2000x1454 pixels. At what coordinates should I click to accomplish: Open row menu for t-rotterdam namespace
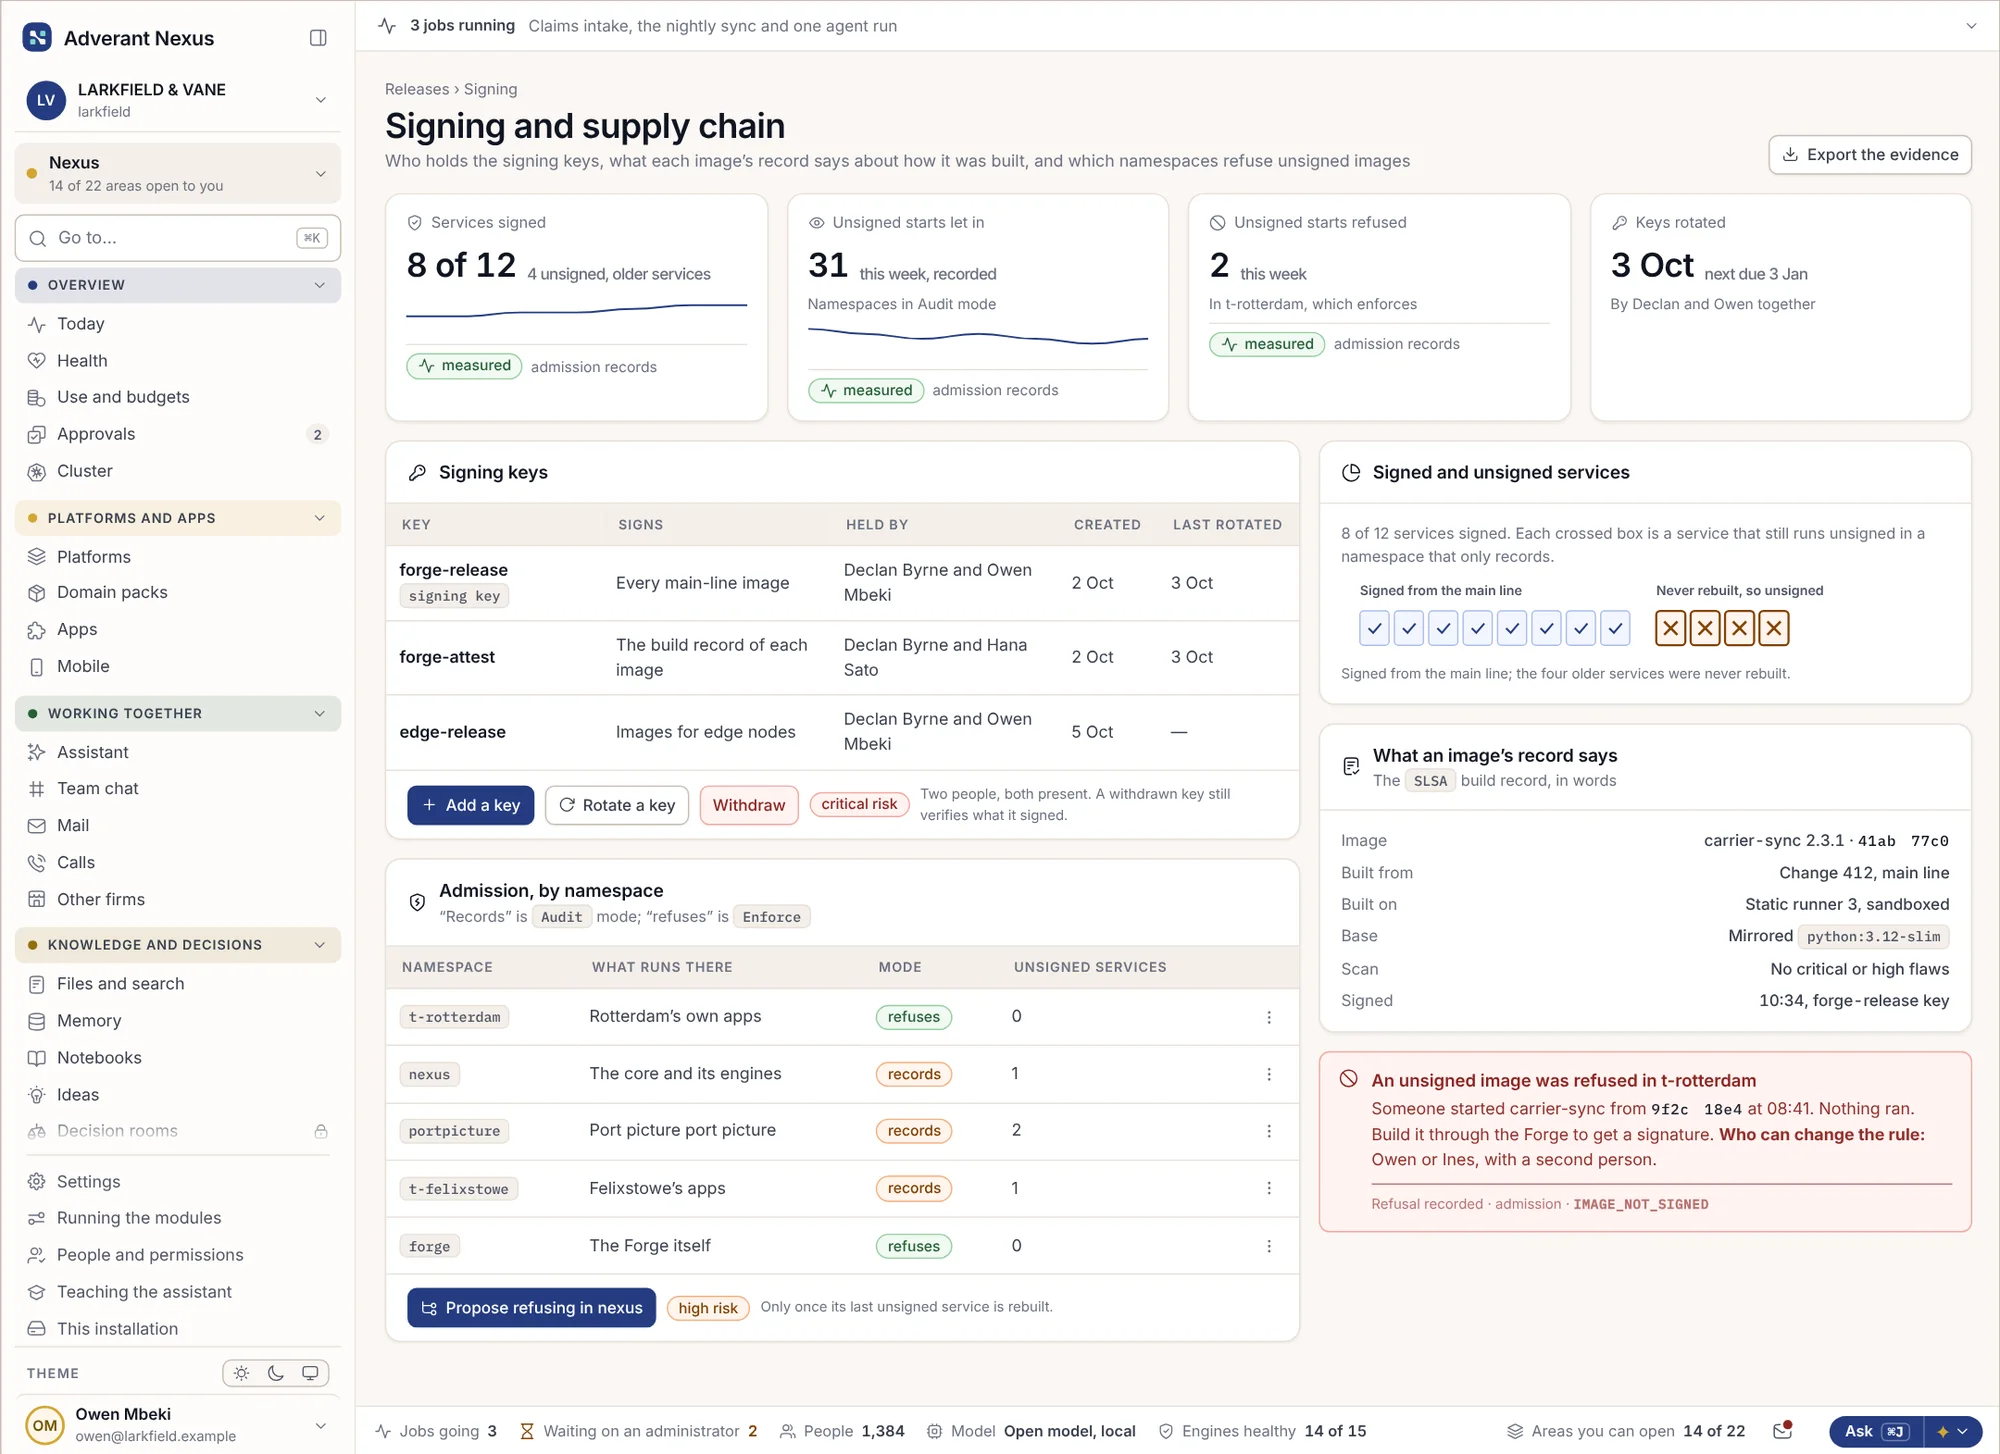point(1269,1017)
